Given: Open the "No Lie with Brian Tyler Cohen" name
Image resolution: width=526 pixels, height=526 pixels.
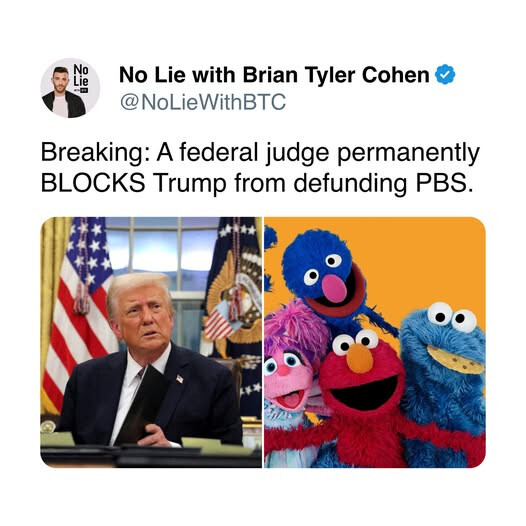Looking at the screenshot, I should point(274,75).
